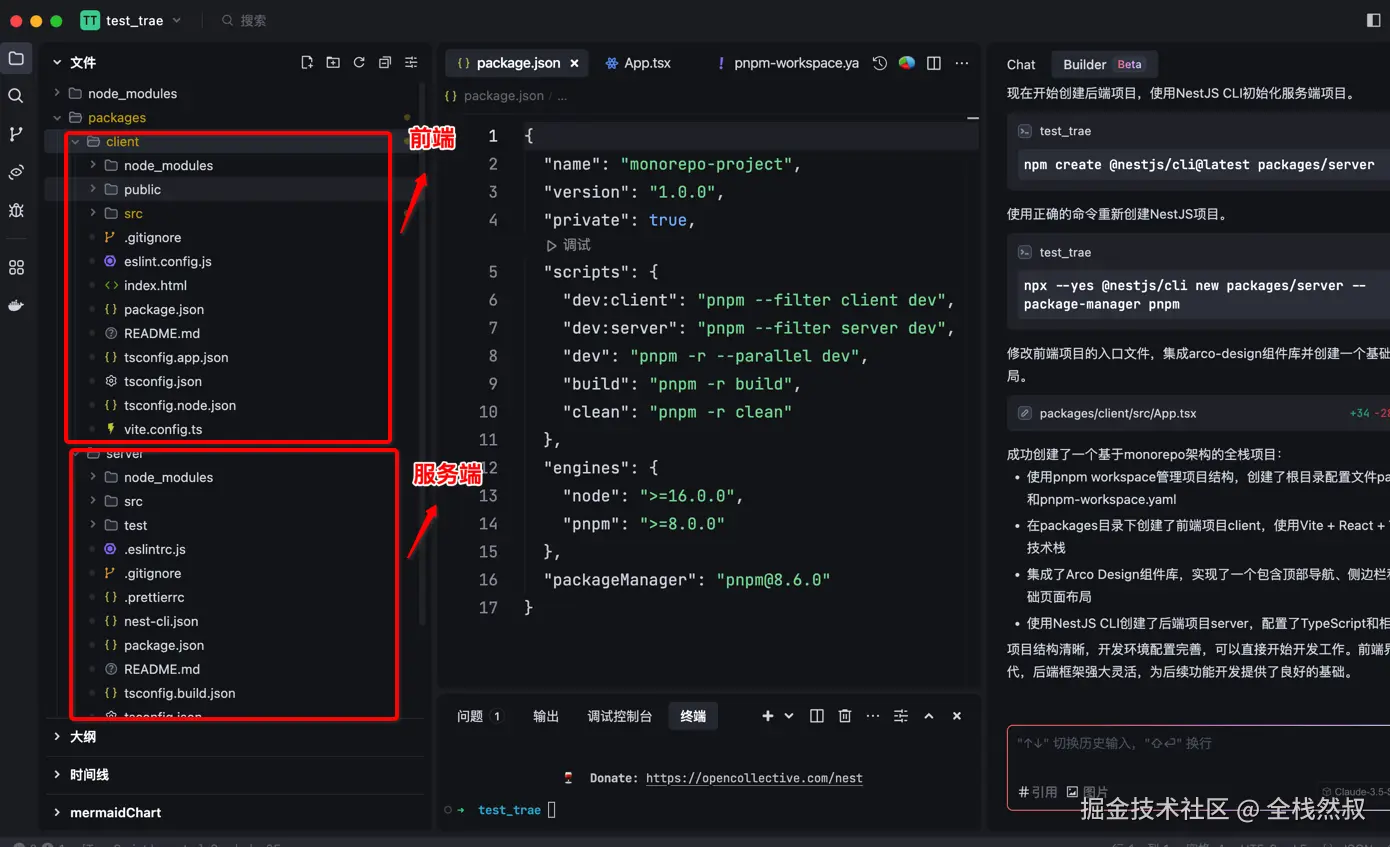Screen dimensions: 1390x847
Task: Open eslint.config.js file
Action: [x=167, y=261]
